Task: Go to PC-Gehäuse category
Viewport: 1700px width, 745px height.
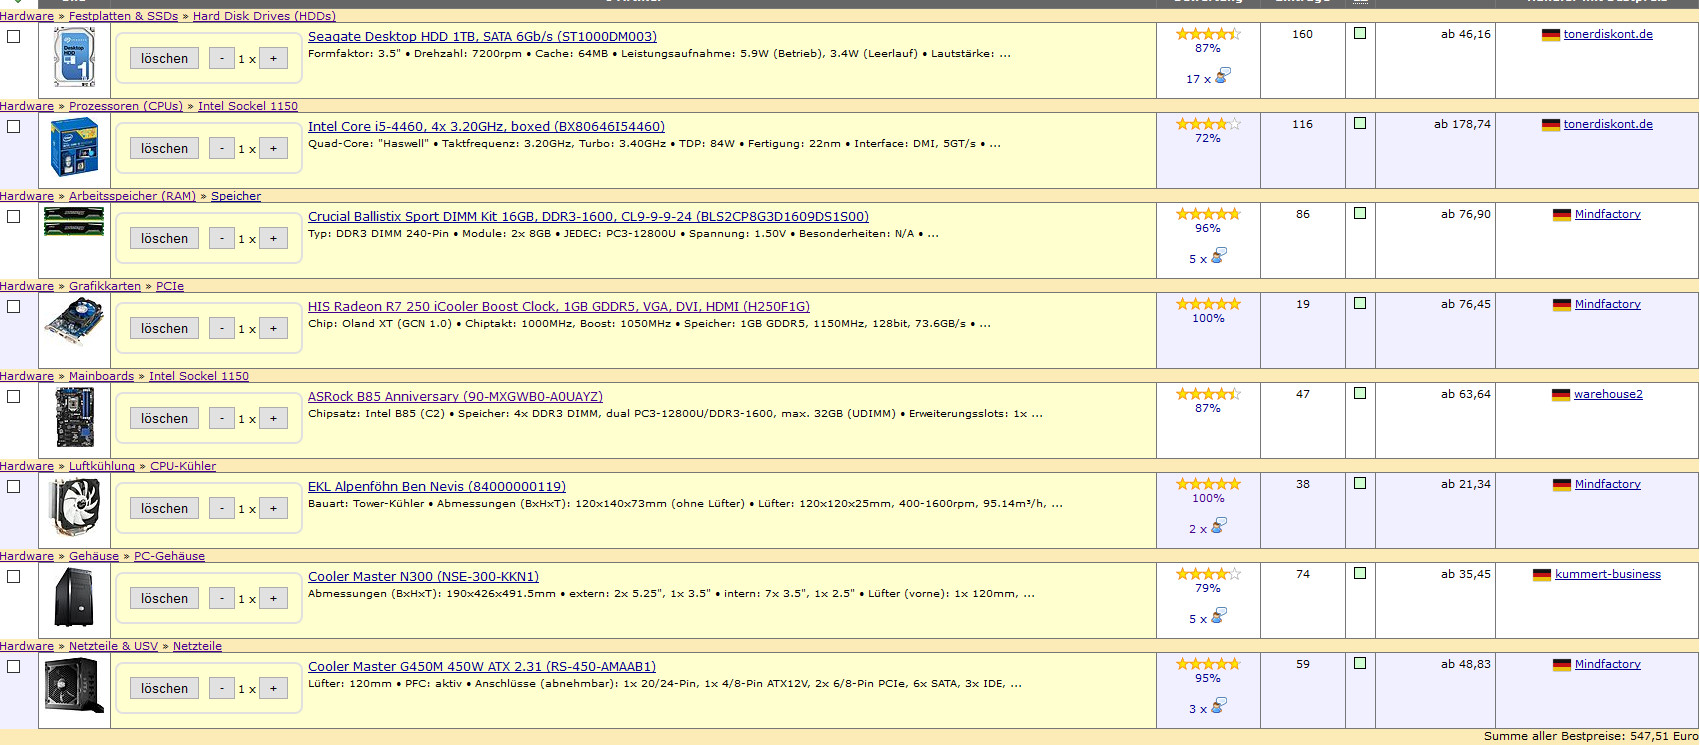Action: coord(169,556)
